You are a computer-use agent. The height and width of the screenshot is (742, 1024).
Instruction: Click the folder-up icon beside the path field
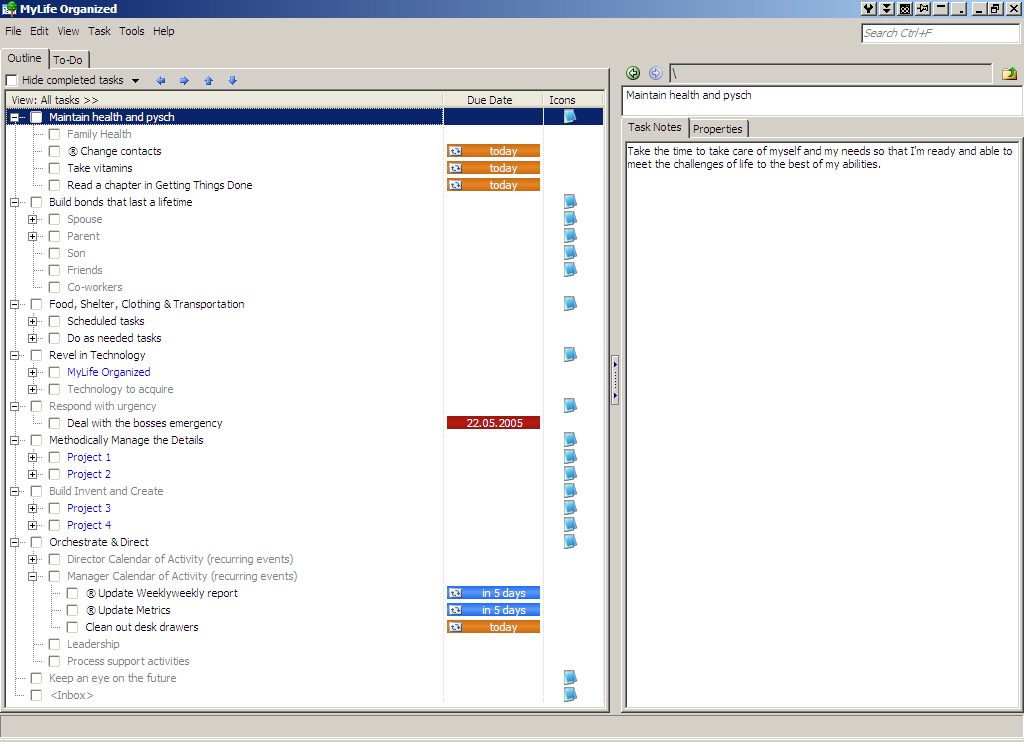pyautogui.click(x=1009, y=73)
